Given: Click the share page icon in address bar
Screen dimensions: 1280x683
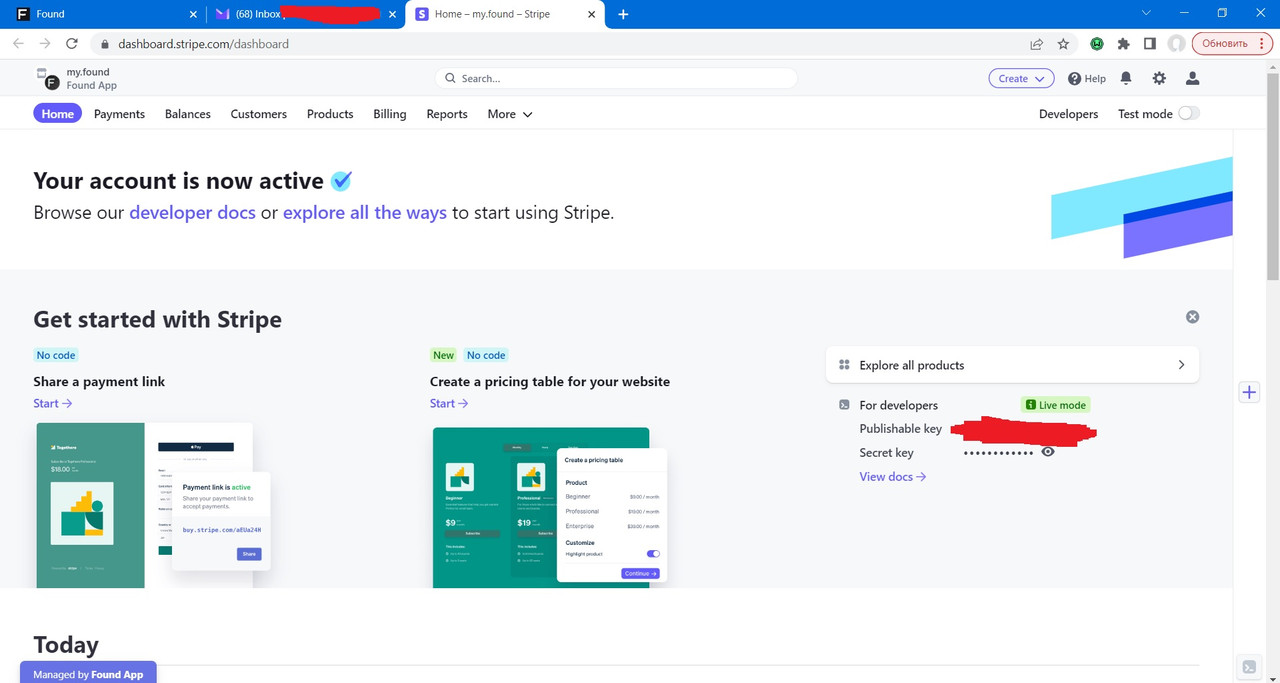Looking at the screenshot, I should (1037, 44).
